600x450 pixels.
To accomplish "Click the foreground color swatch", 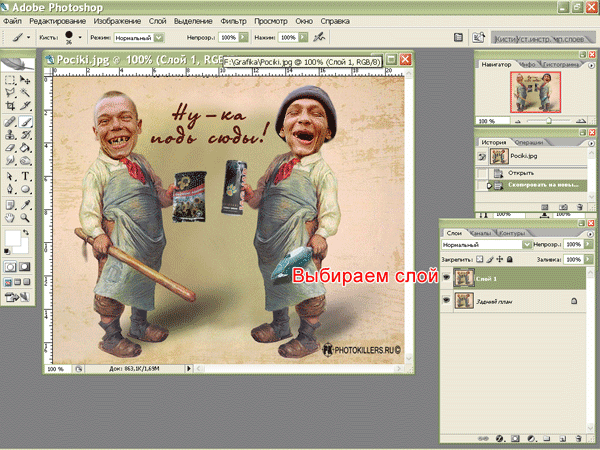I will tap(12, 238).
